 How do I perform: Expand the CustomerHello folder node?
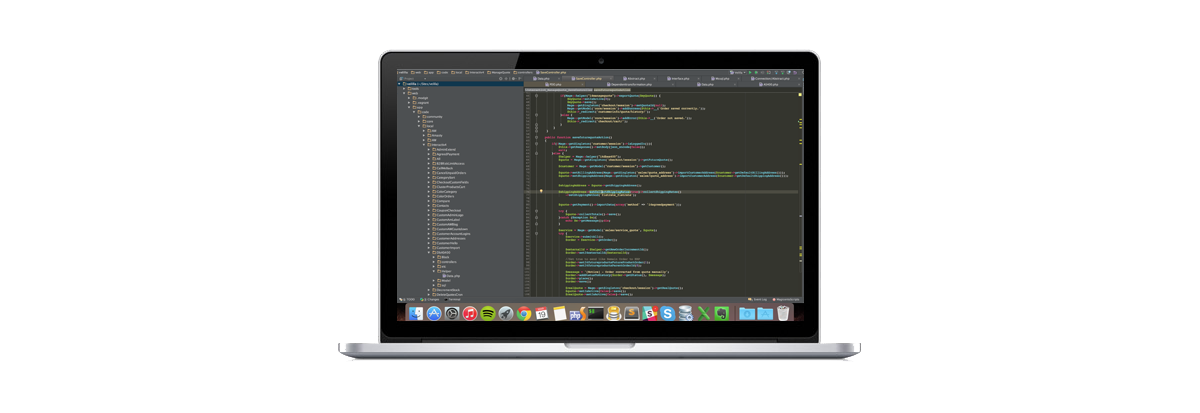(429, 242)
